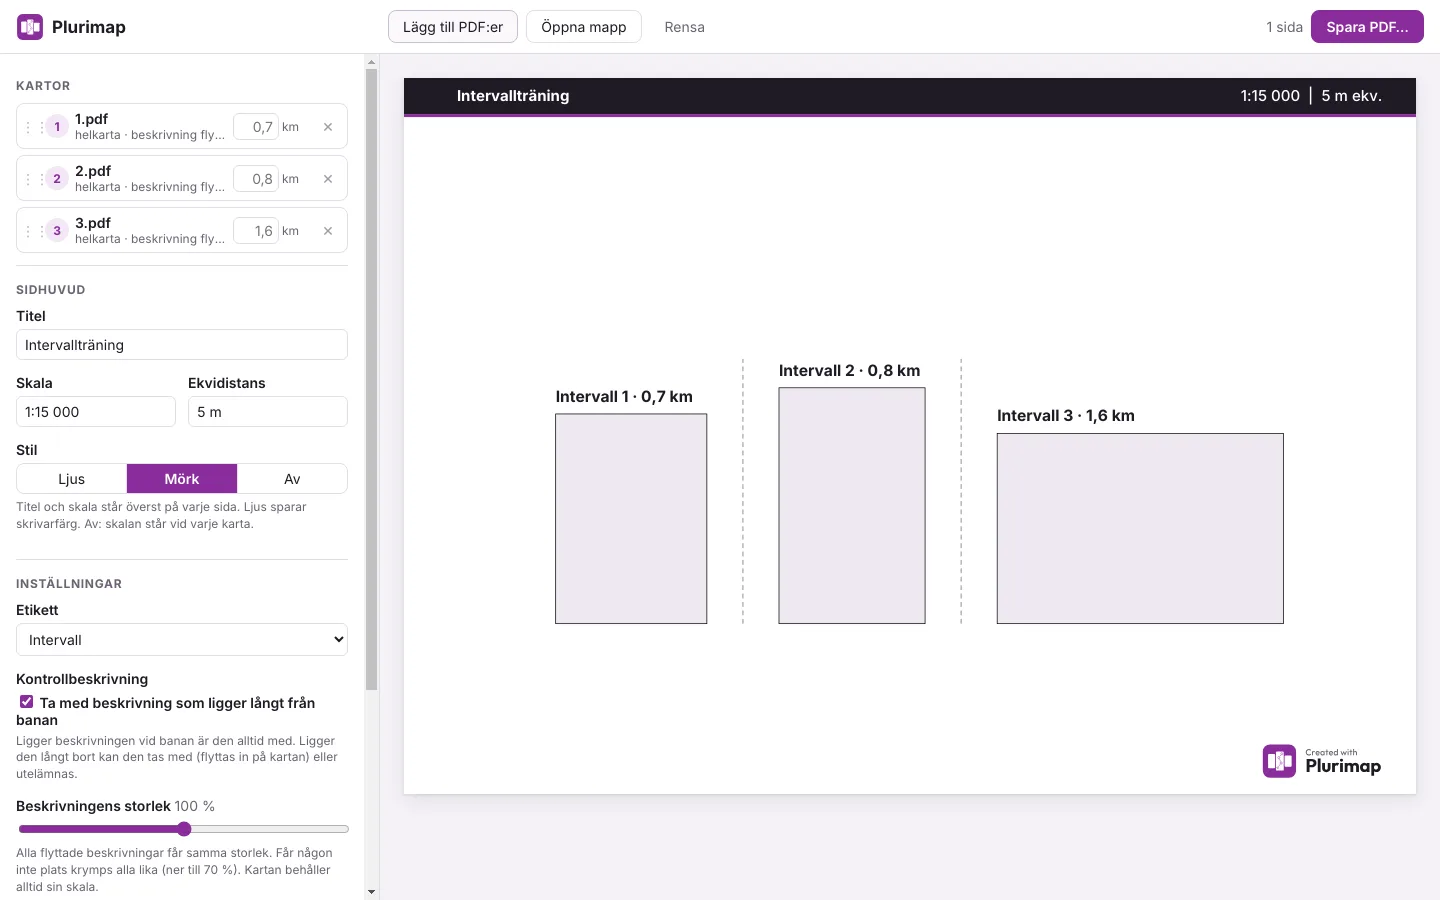Viewport: 1440px width, 900px height.
Task: Click the sidebar vertical scrollbar thumb
Action: tap(372, 380)
